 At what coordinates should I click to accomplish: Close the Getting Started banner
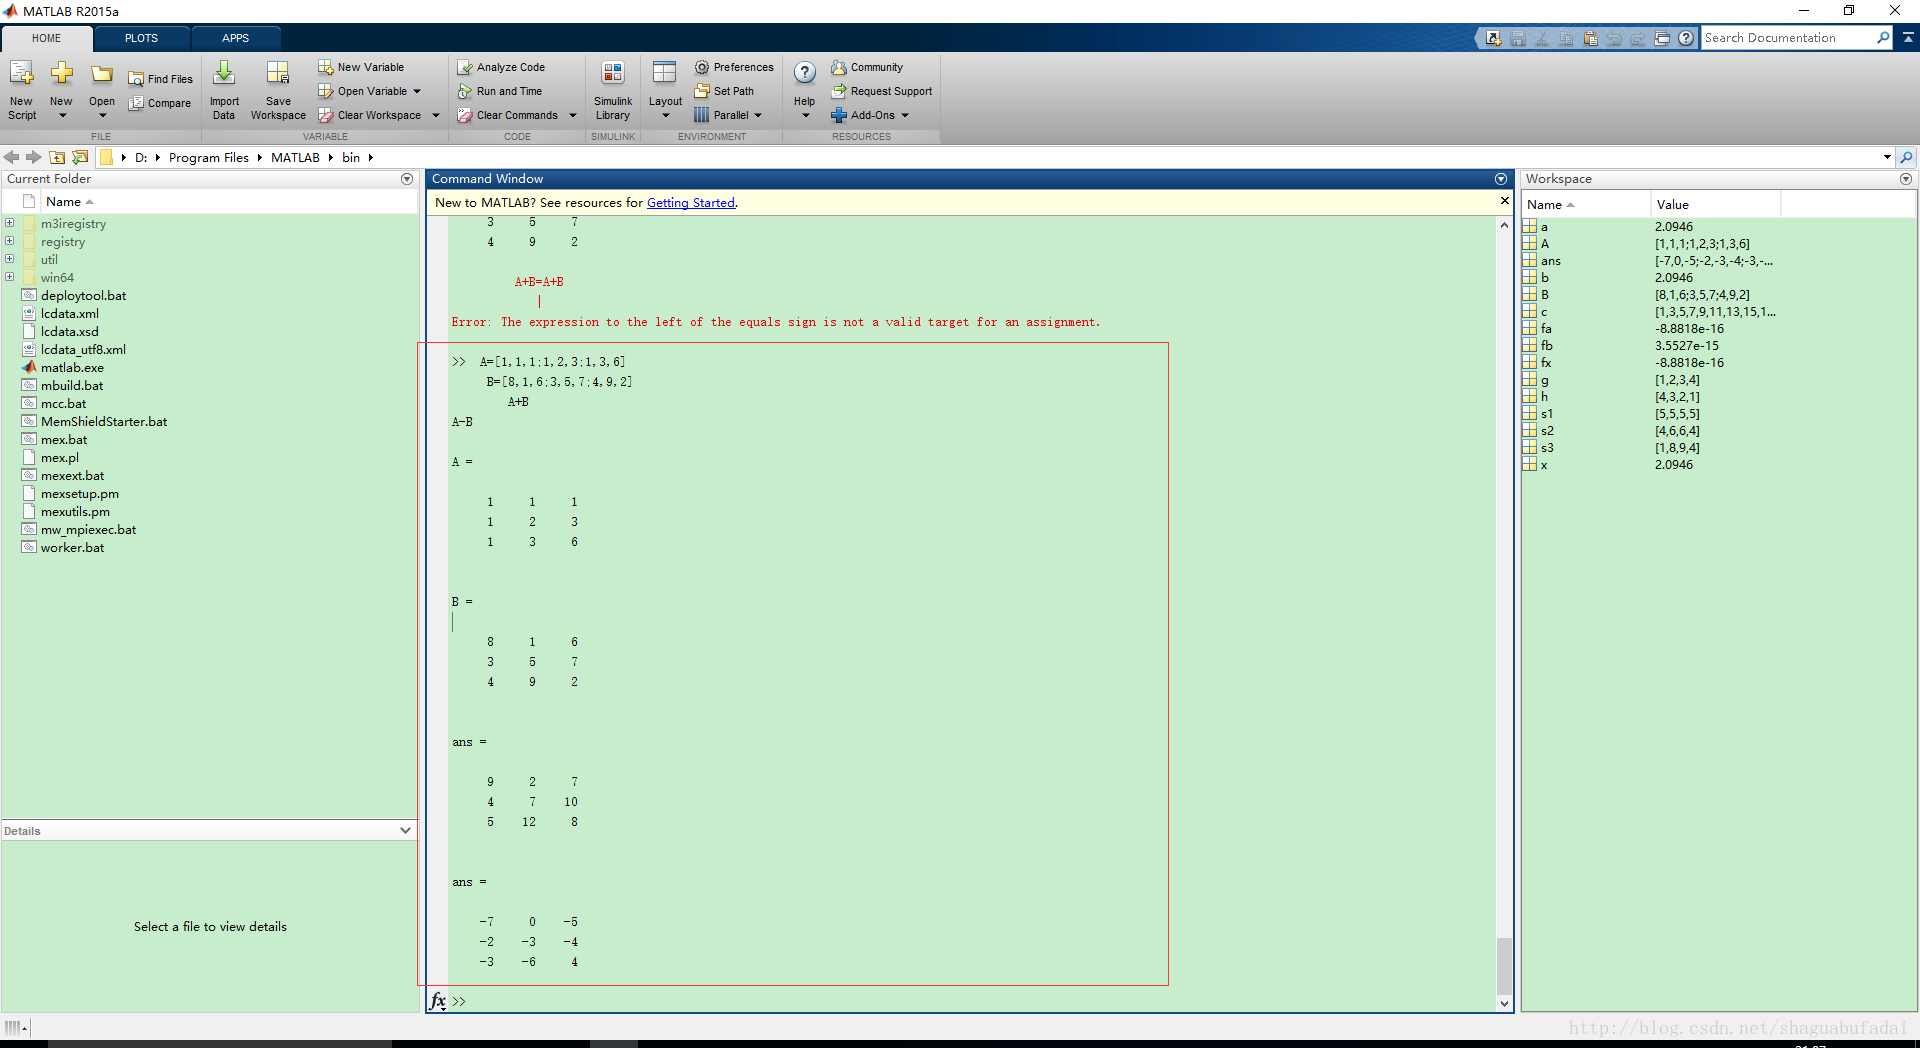1504,201
